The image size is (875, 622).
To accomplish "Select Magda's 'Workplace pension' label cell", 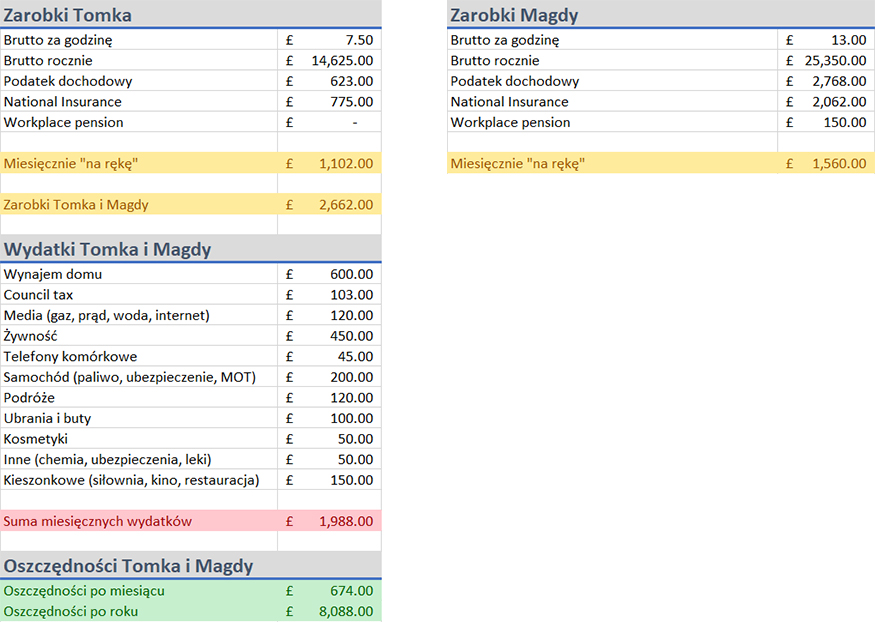I will pyautogui.click(x=510, y=122).
